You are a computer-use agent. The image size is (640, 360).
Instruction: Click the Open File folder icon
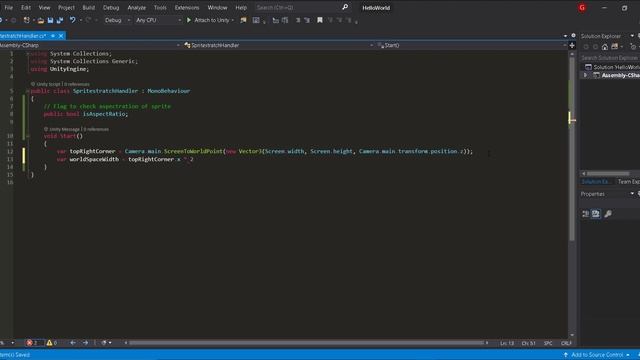(x=41, y=20)
